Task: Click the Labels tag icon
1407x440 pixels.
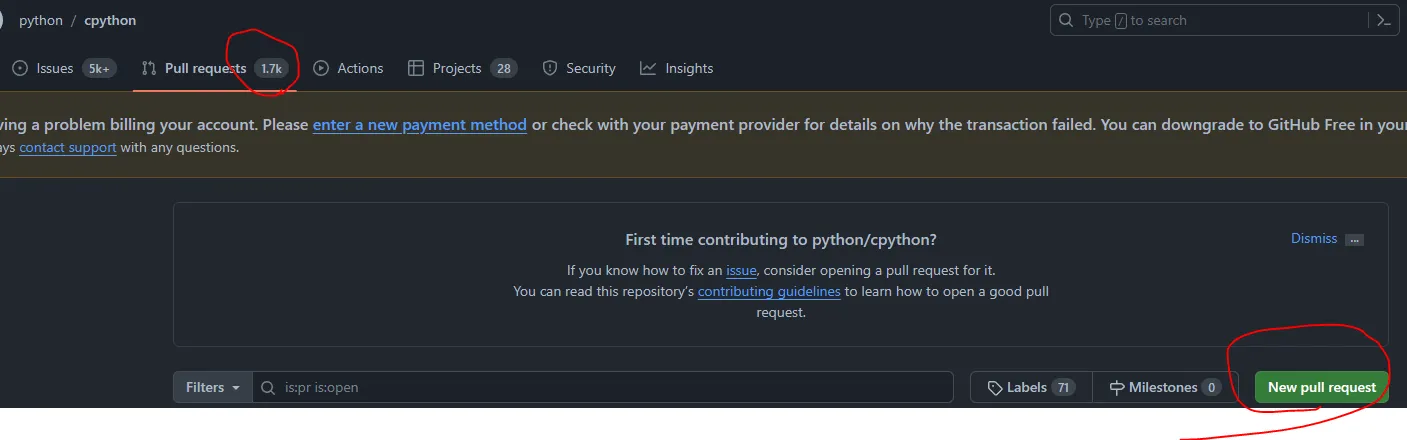Action: tap(994, 387)
